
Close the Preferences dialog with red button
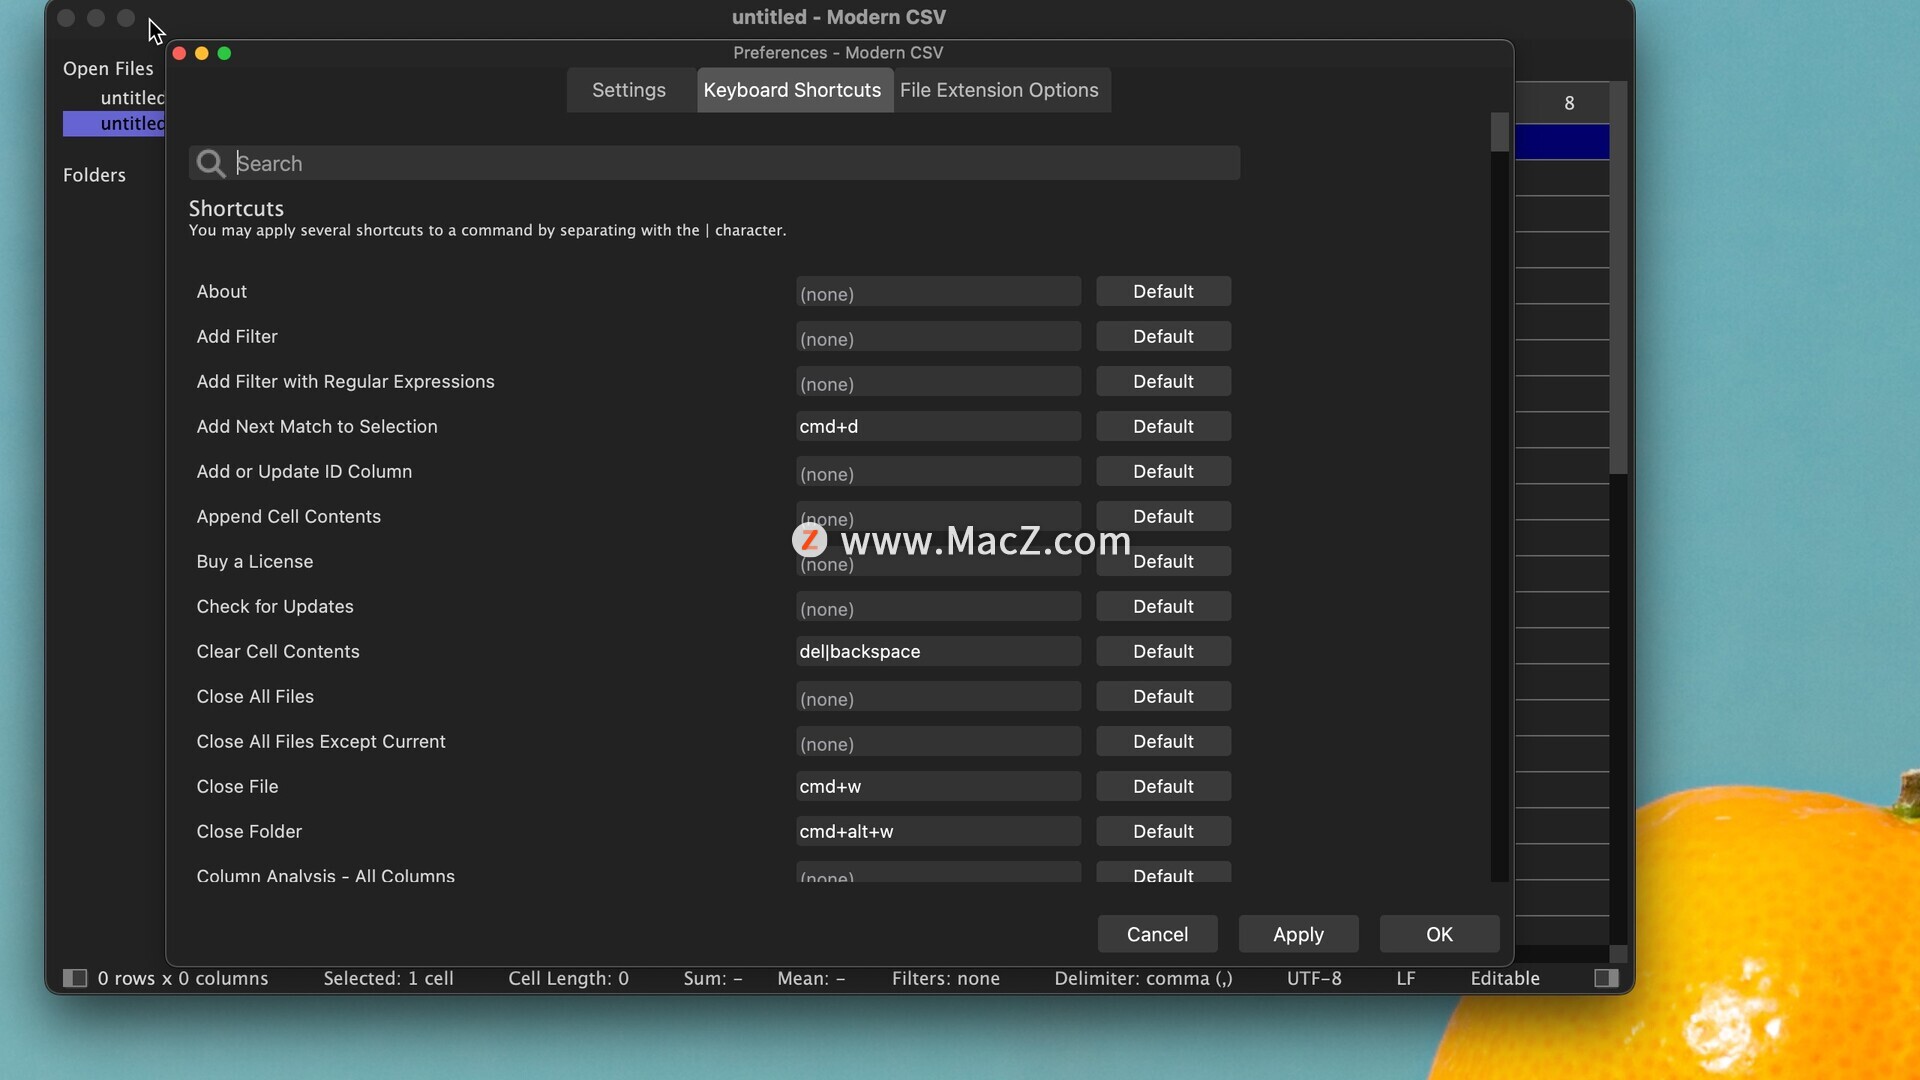coord(179,53)
